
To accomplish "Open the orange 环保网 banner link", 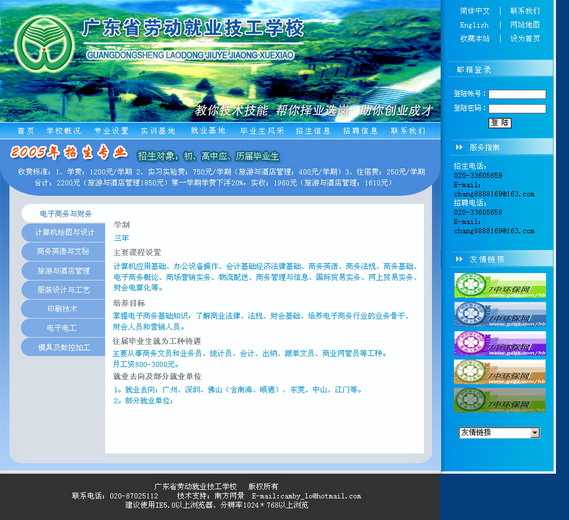I will tap(500, 372).
